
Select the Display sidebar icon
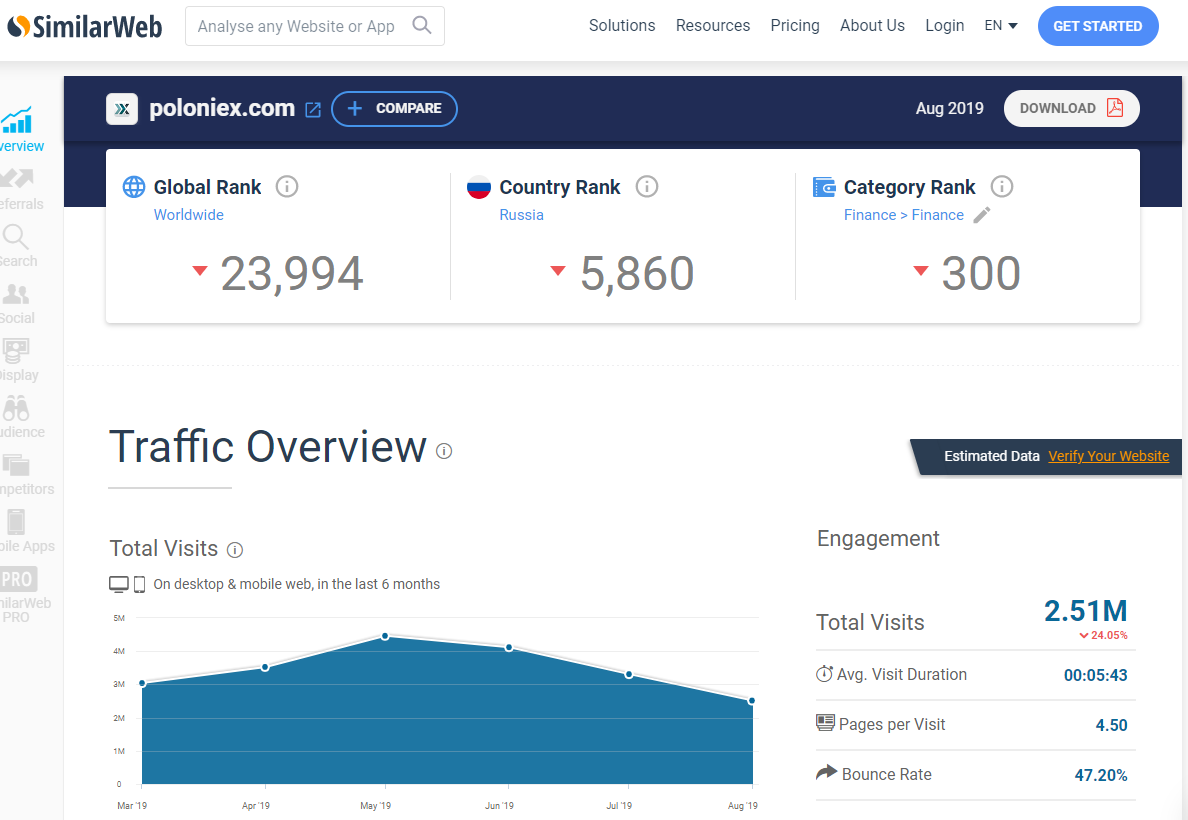(16, 350)
